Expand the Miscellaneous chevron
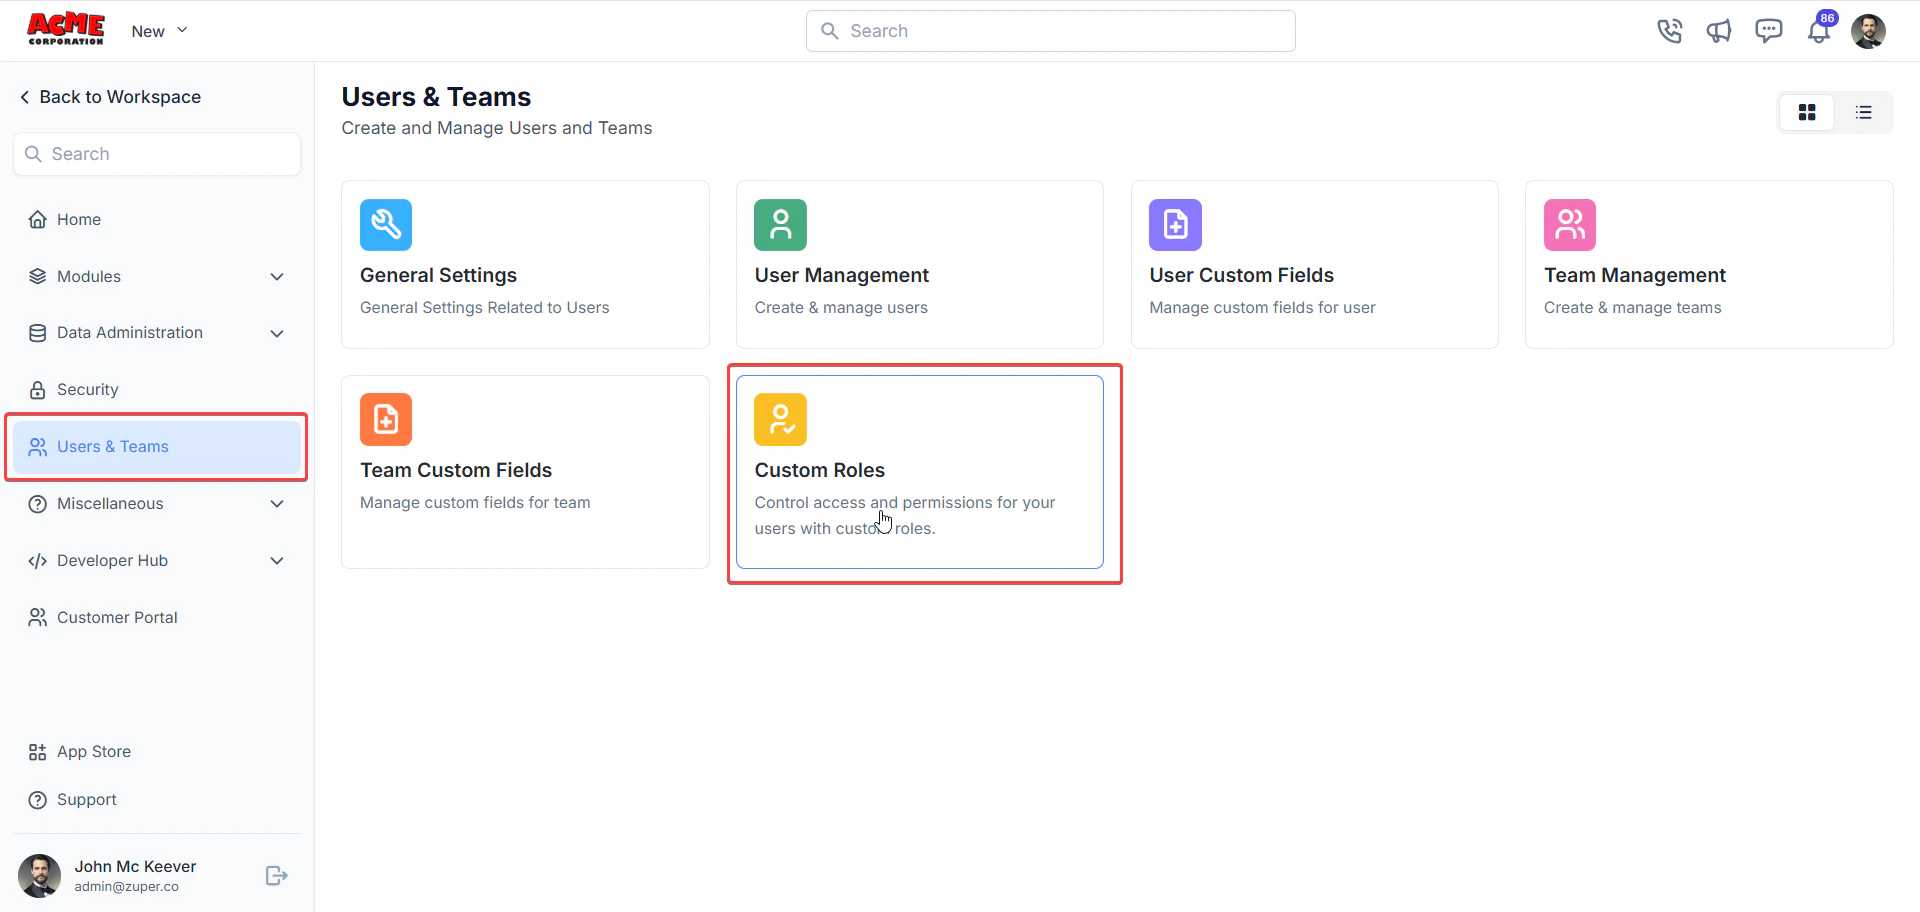The width and height of the screenshot is (1920, 912). 277,504
